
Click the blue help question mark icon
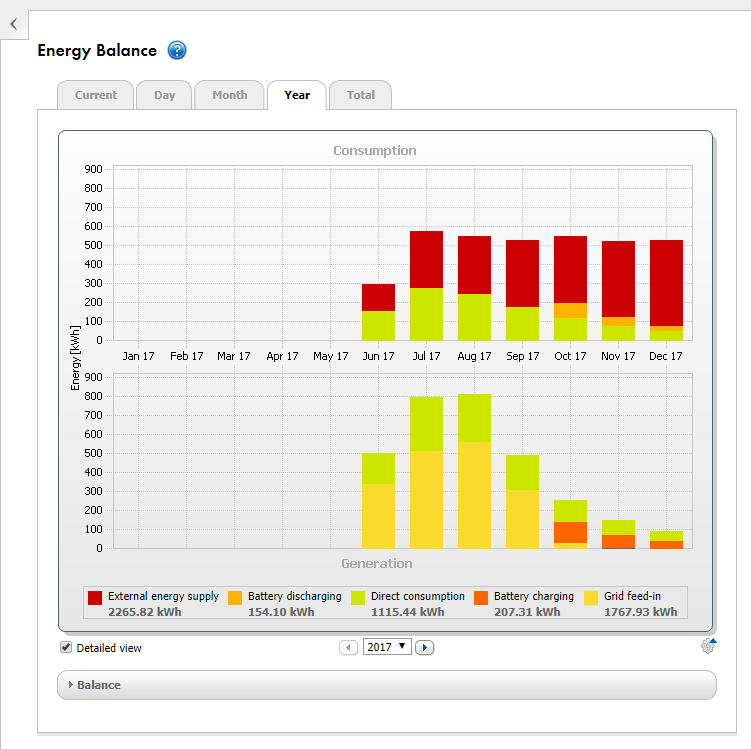pyautogui.click(x=177, y=51)
